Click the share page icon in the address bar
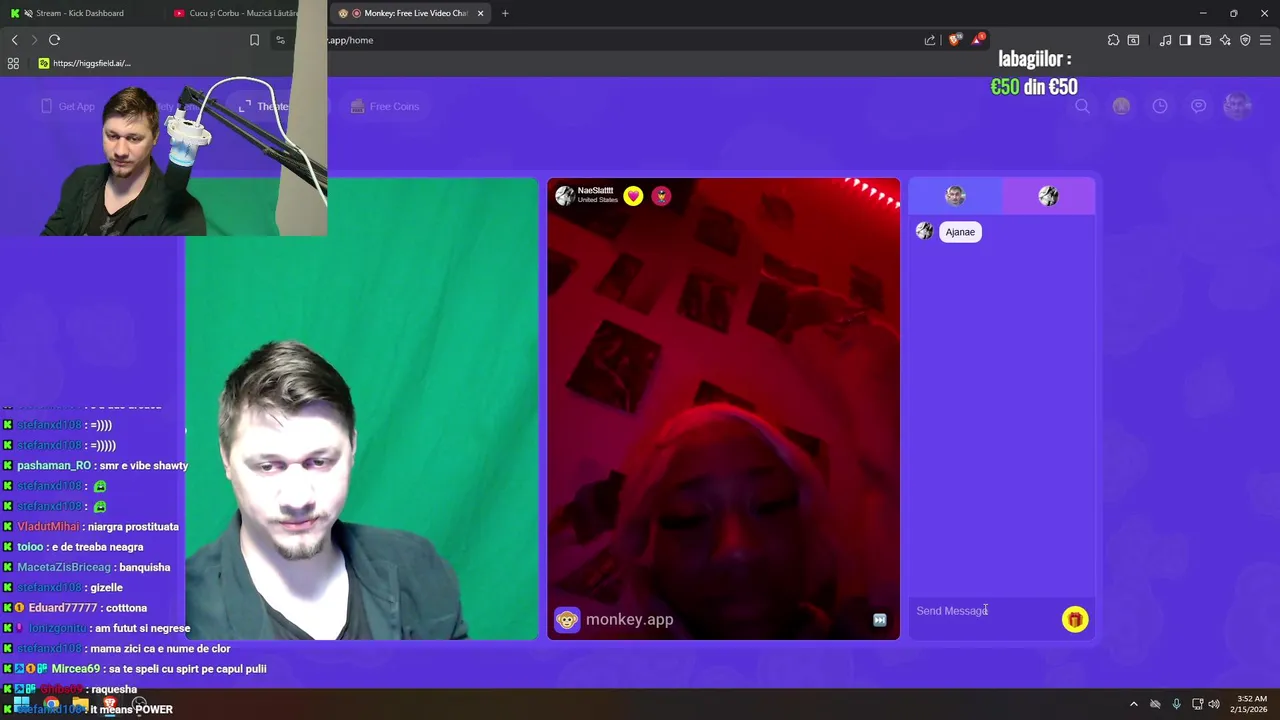This screenshot has height=720, width=1280. click(x=930, y=40)
